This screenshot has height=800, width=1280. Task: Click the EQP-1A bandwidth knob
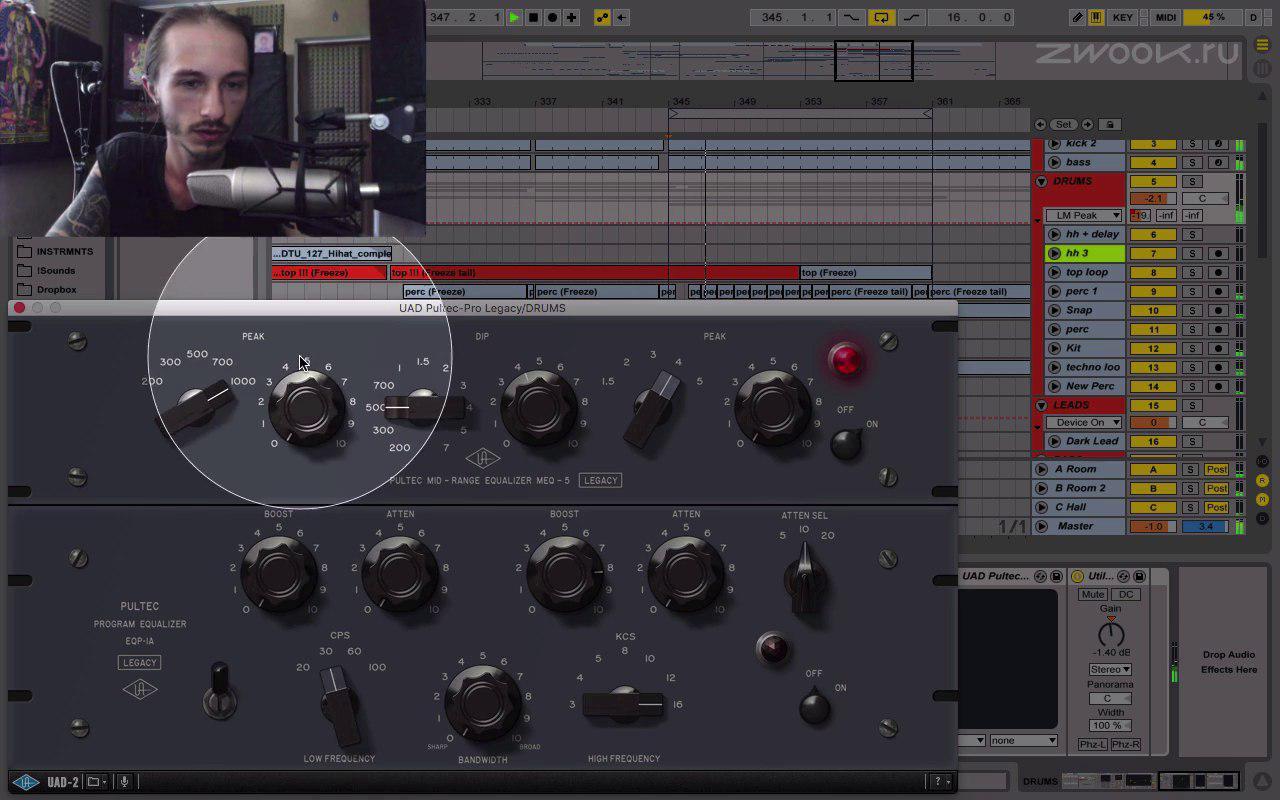(x=483, y=703)
